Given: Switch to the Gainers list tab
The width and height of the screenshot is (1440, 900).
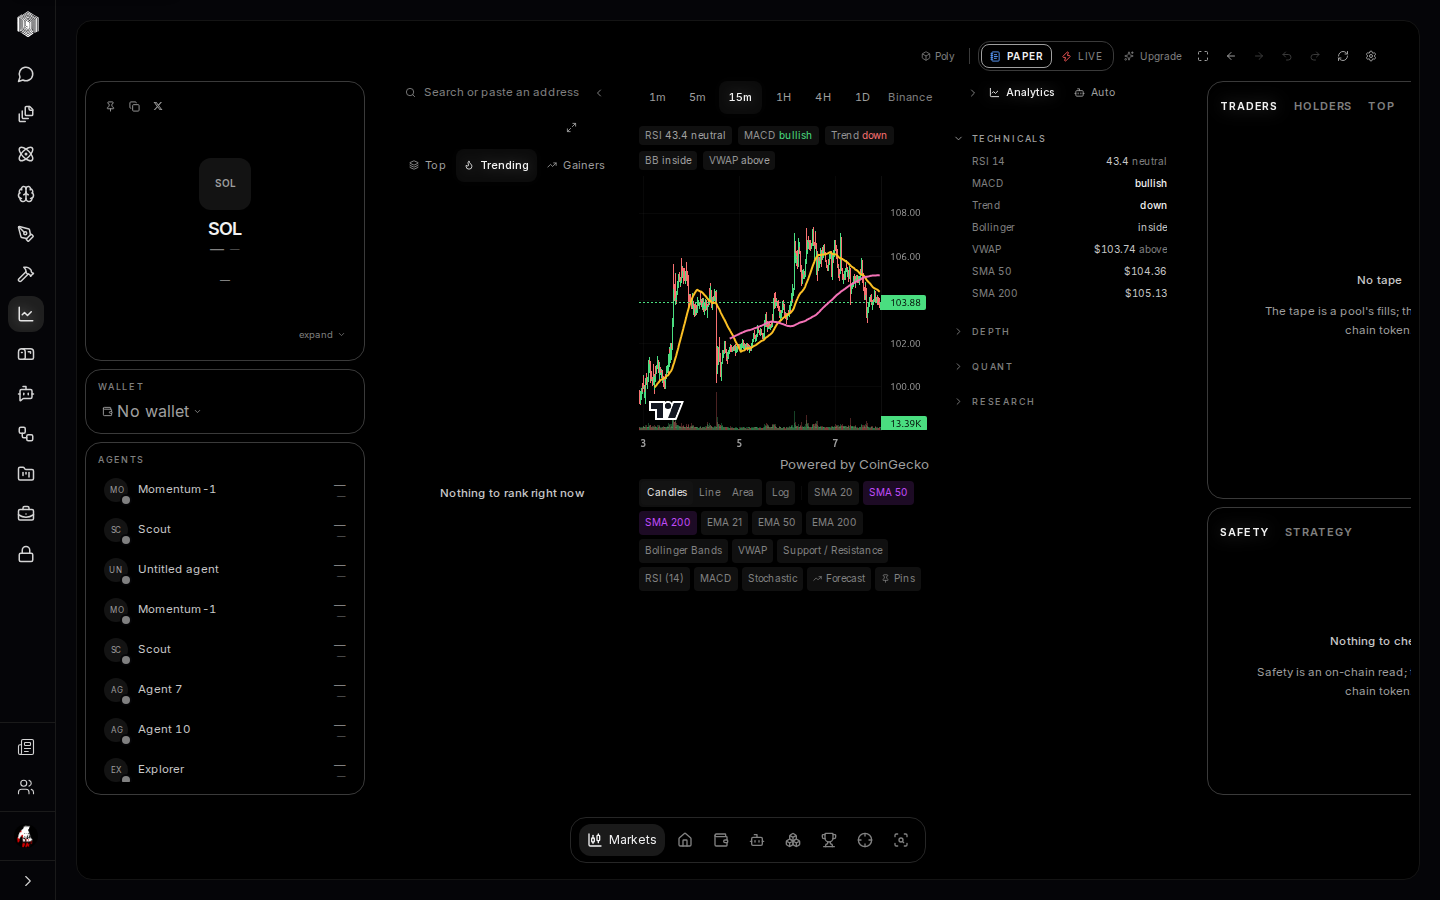Looking at the screenshot, I should coord(576,165).
